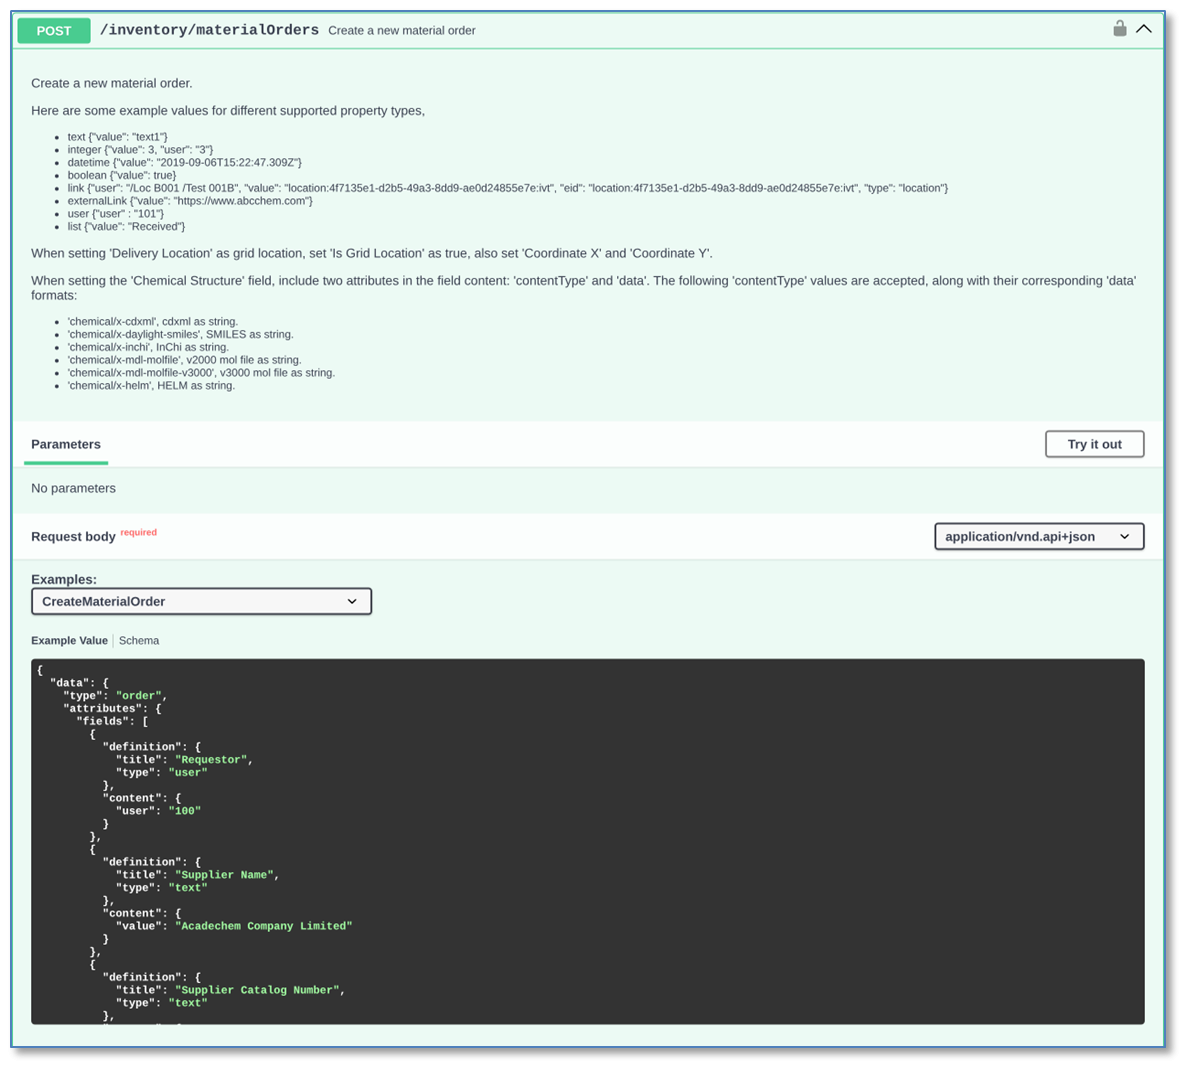This screenshot has height=1068, width=1184.
Task: Open the CreateMaterialOrder examples dropdown
Action: (x=202, y=601)
